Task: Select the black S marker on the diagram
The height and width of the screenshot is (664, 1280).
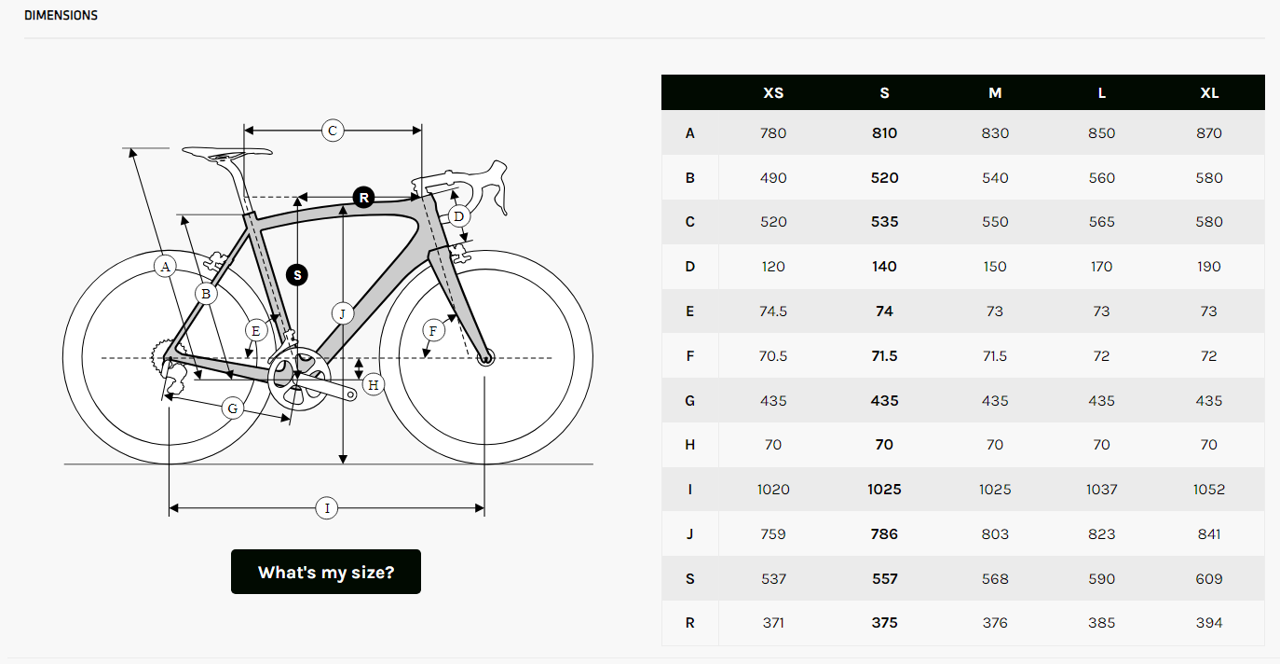Action: coord(297,274)
